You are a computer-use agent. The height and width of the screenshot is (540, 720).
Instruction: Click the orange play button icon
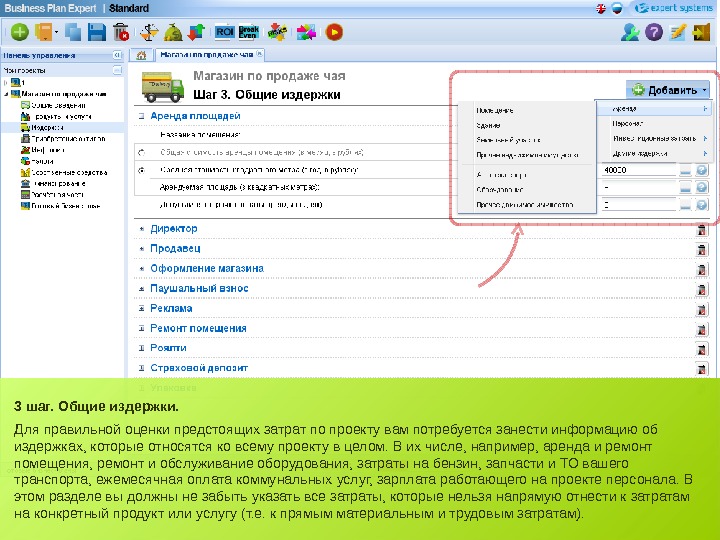334,32
